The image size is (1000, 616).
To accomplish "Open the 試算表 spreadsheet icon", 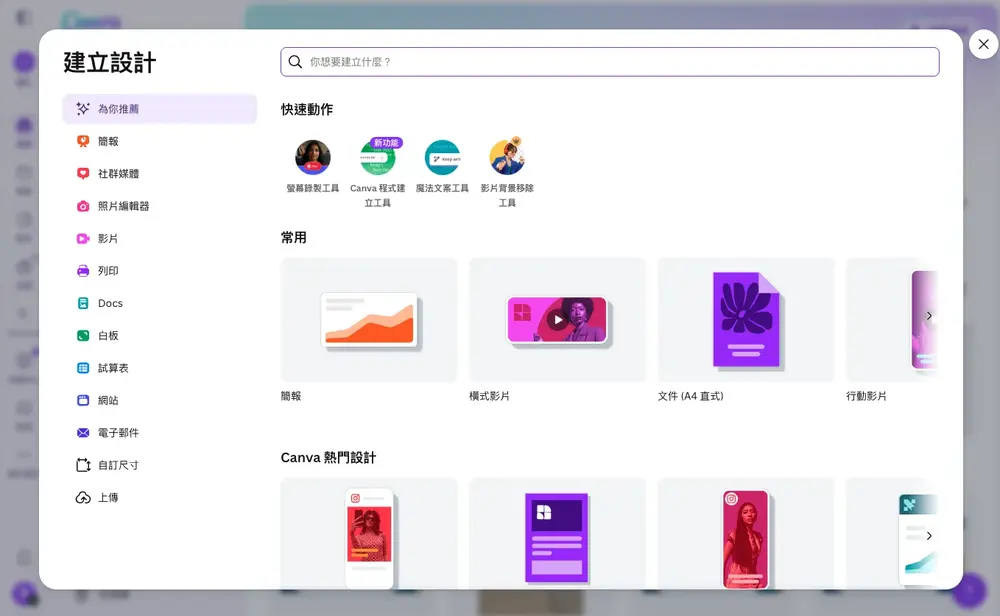I will point(83,368).
